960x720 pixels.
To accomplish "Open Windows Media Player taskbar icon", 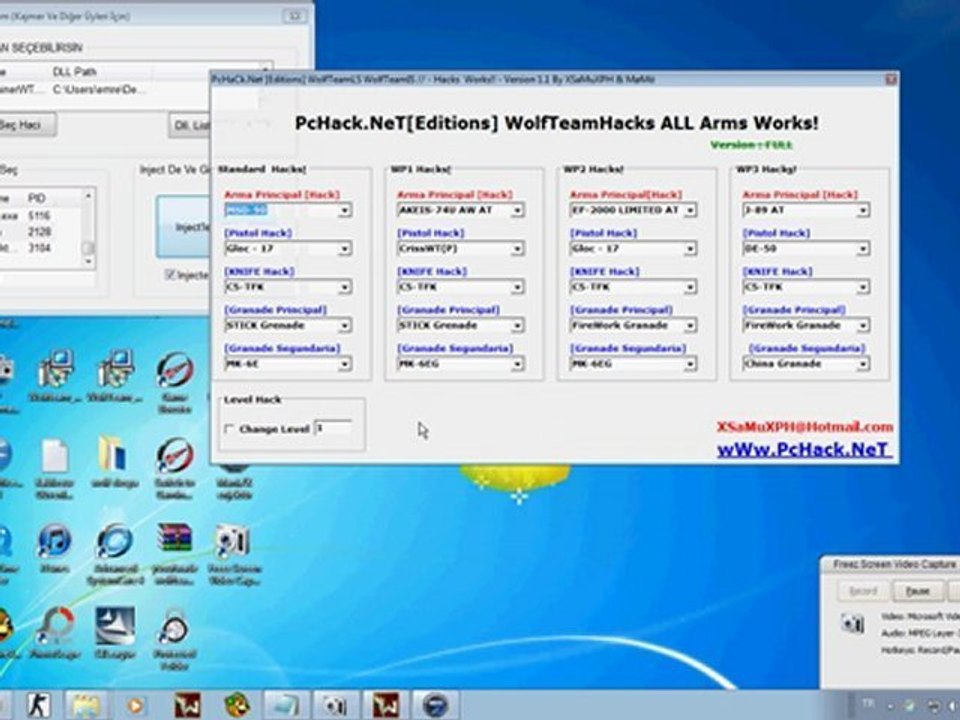I will click(x=136, y=706).
